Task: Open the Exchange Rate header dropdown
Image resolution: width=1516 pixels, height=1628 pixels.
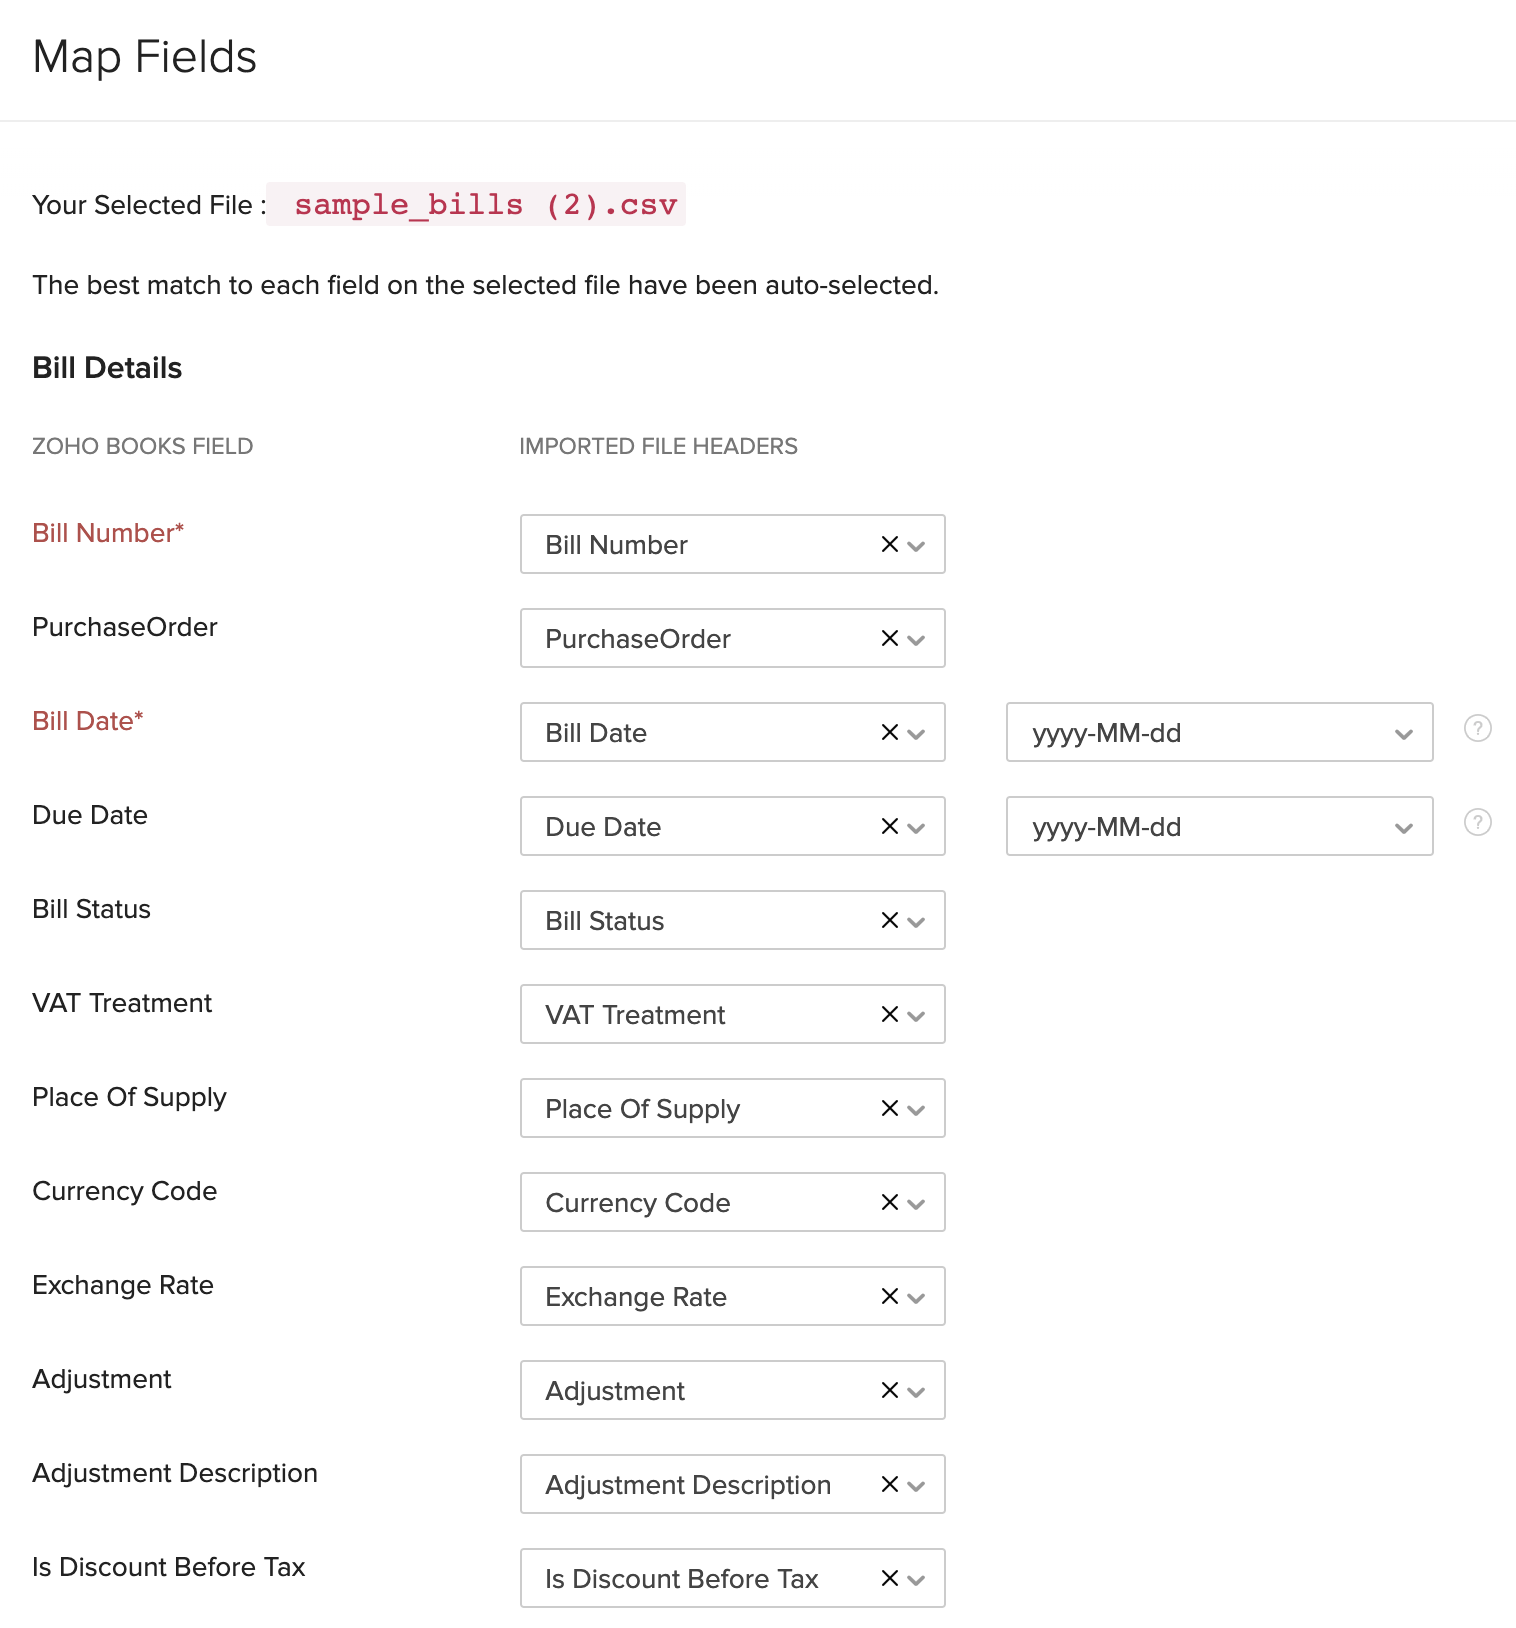Action: (x=917, y=1297)
